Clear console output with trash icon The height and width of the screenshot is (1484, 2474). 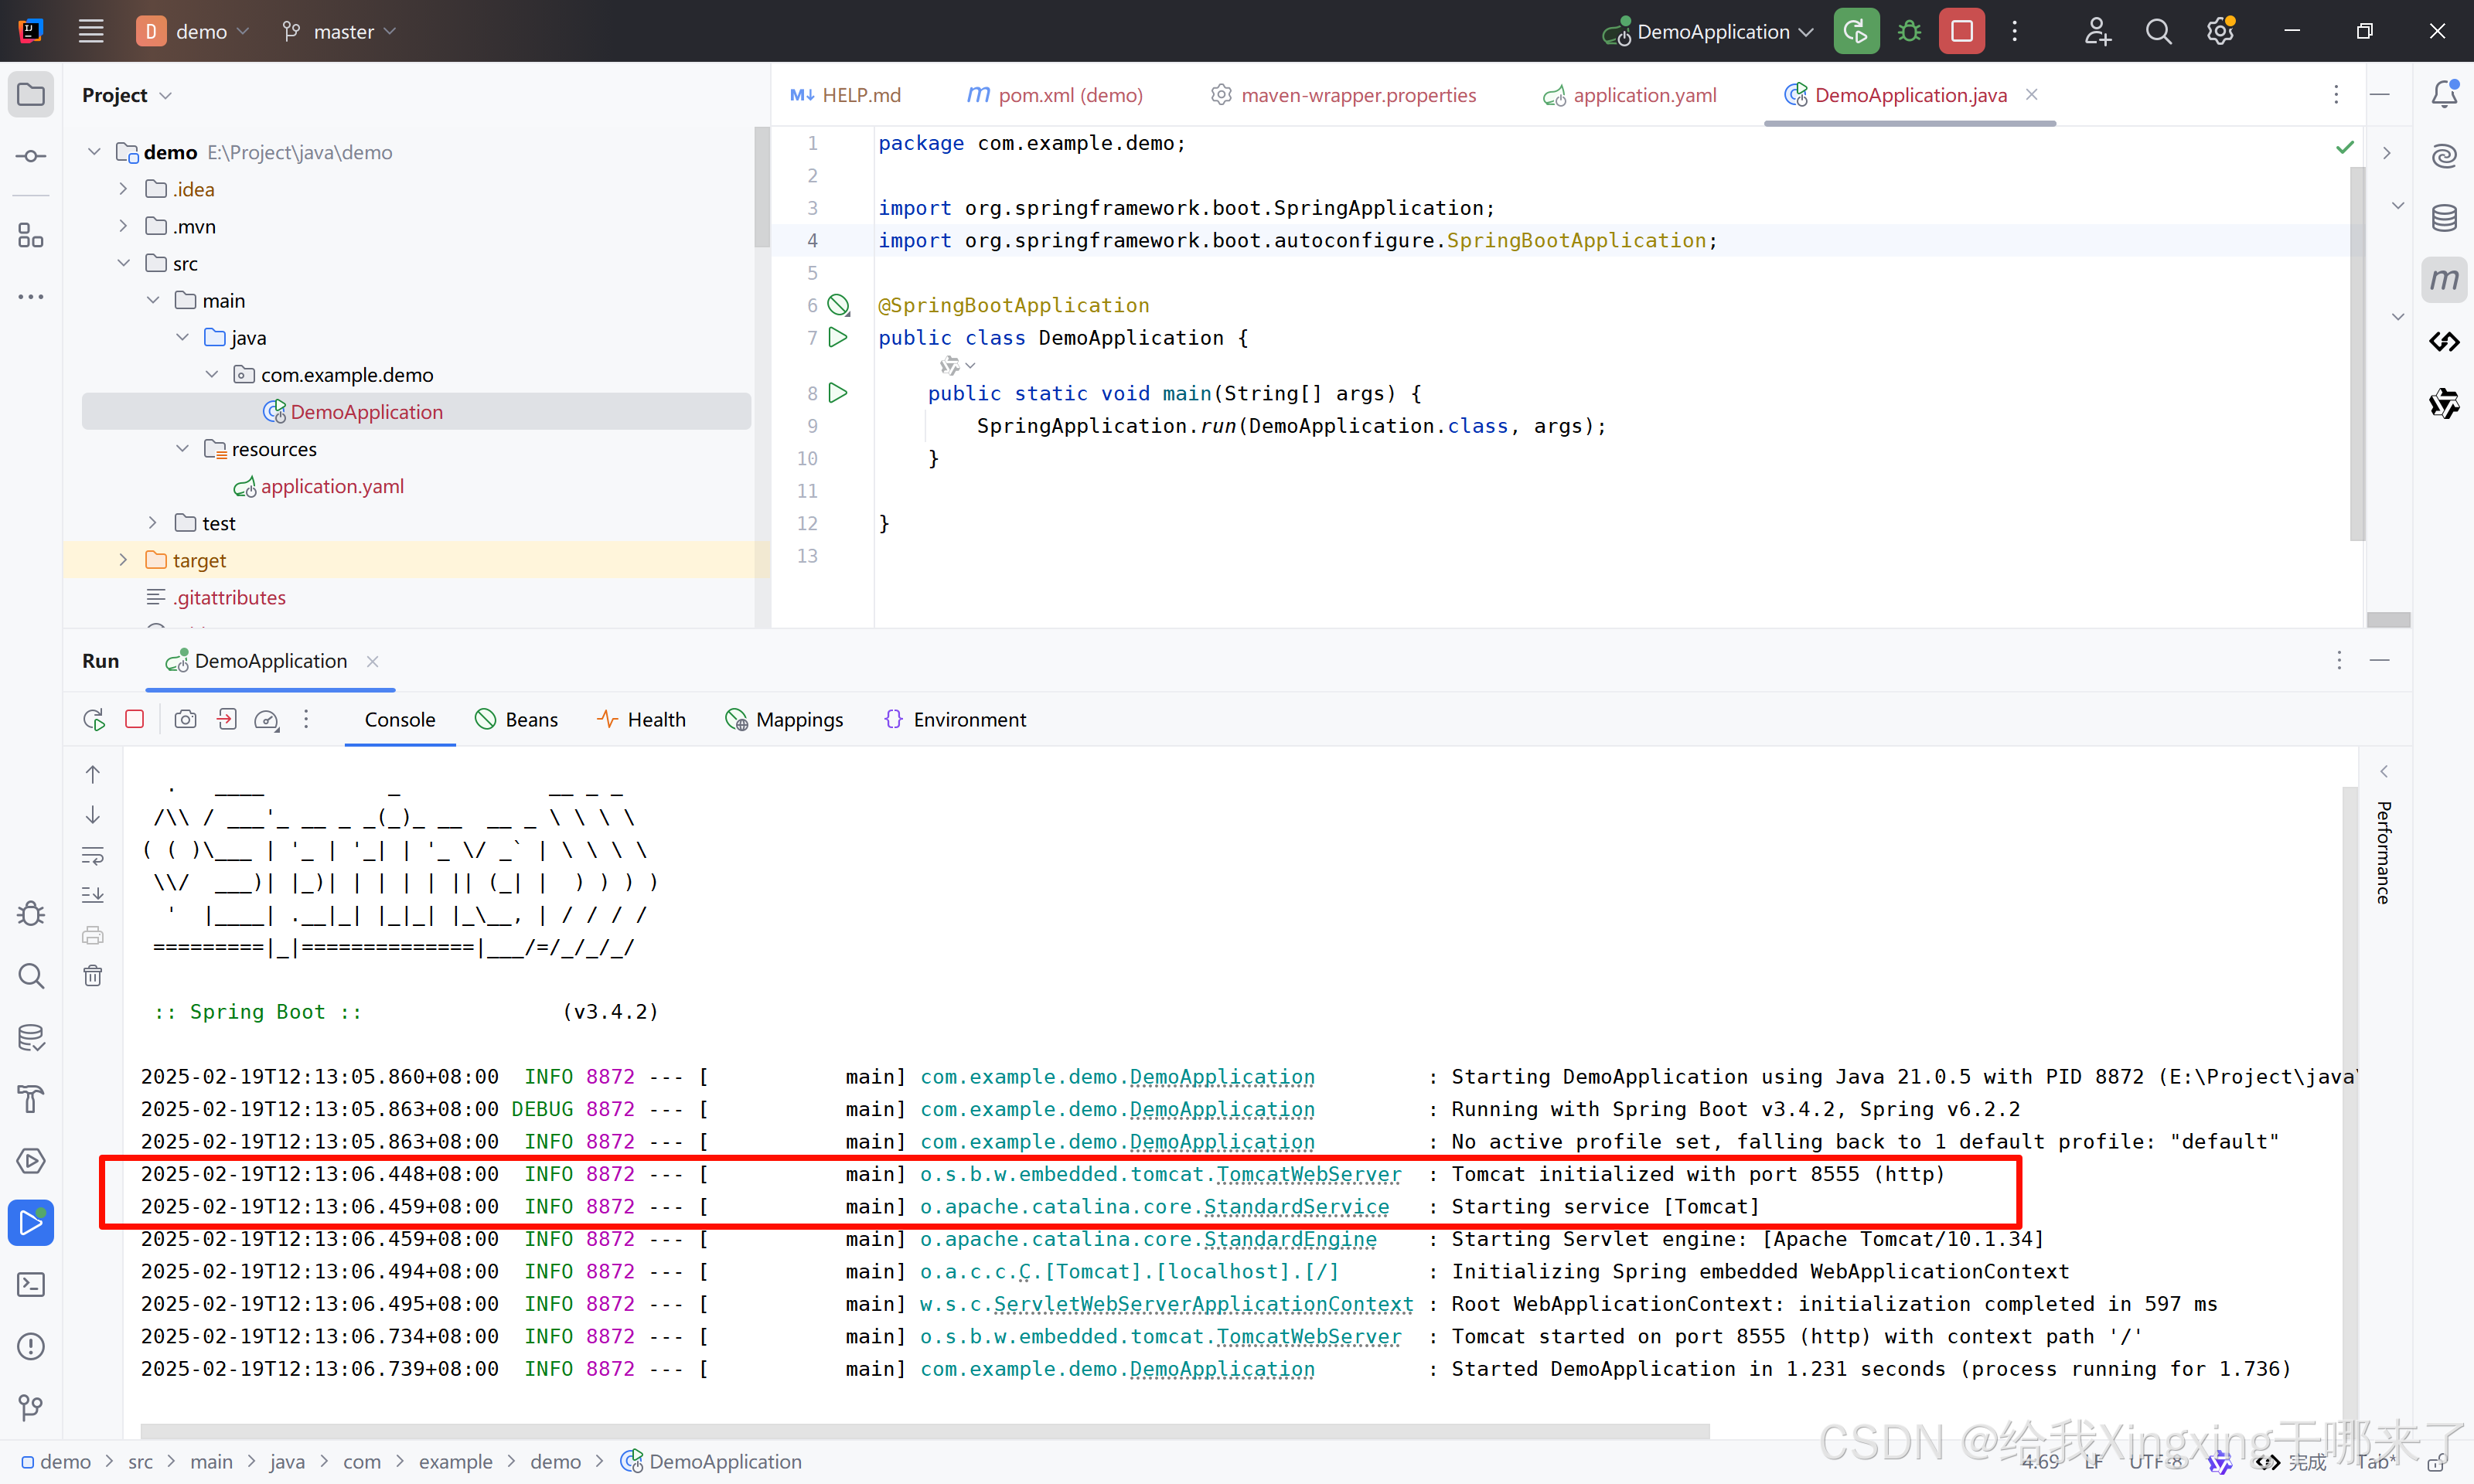coord(93,975)
